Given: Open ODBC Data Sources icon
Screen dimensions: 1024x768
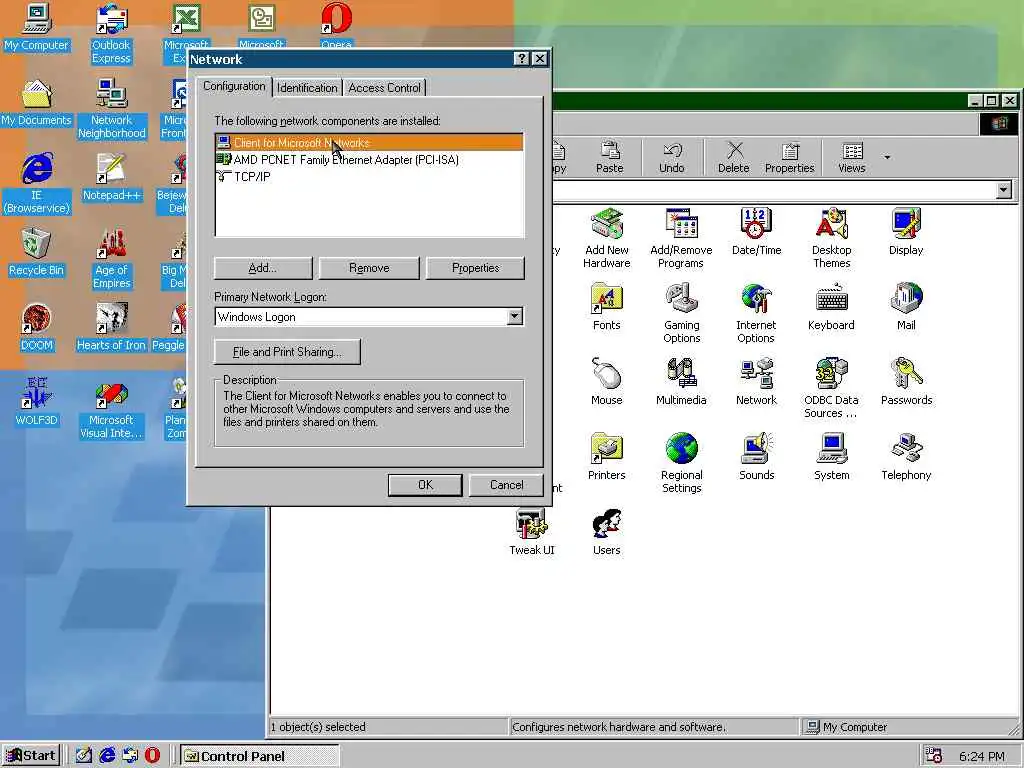Looking at the screenshot, I should click(831, 388).
